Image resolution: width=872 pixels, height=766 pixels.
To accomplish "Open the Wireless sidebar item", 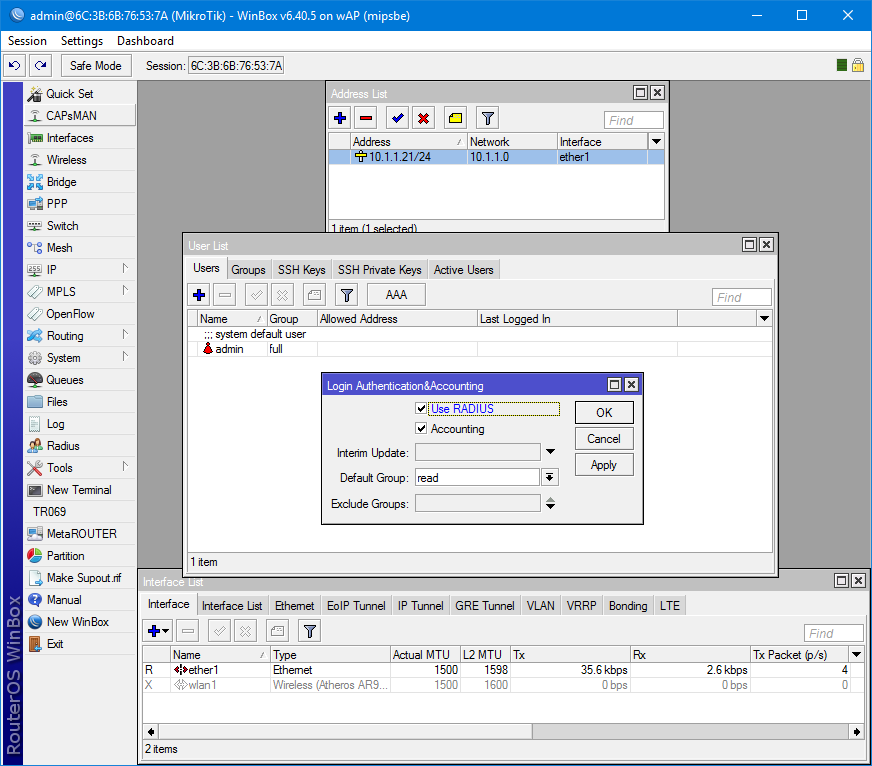I will coord(80,160).
